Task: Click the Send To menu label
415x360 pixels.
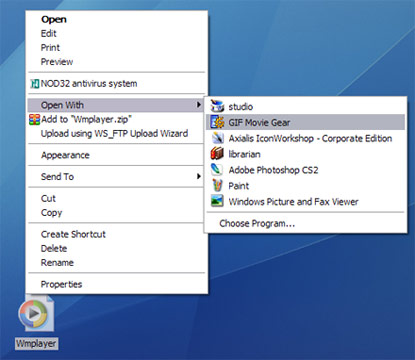Action: [57, 176]
